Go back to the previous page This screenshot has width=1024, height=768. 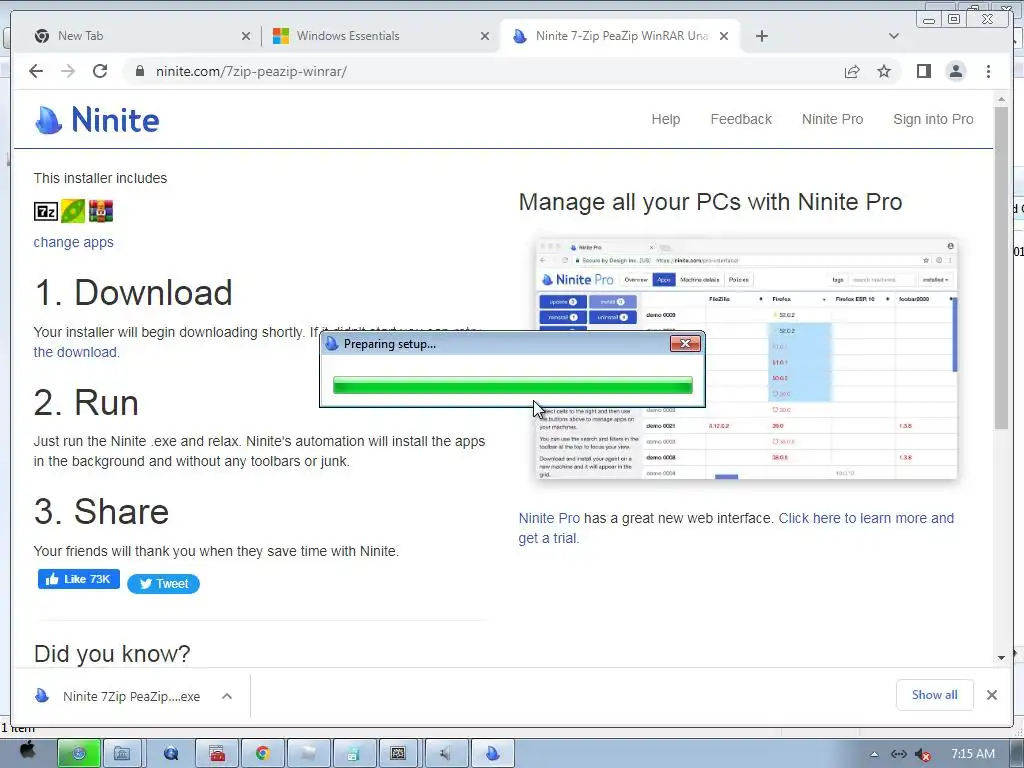click(x=36, y=71)
